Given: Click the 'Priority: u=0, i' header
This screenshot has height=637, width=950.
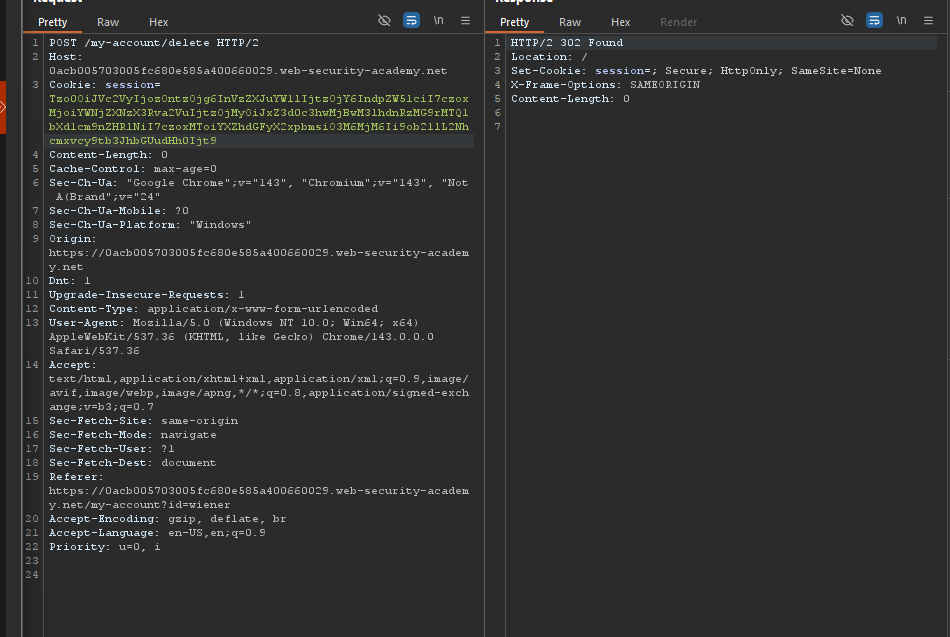Looking at the screenshot, I should (105, 546).
